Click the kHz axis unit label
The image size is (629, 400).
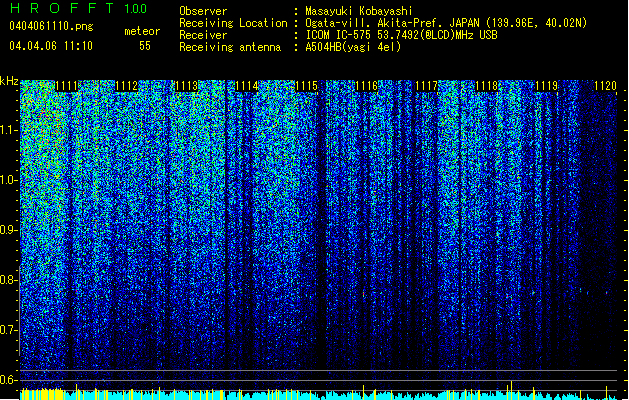coord(9,81)
